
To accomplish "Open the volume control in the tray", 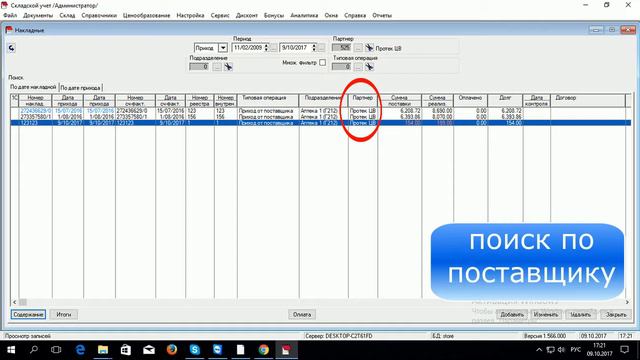I will tap(561, 350).
